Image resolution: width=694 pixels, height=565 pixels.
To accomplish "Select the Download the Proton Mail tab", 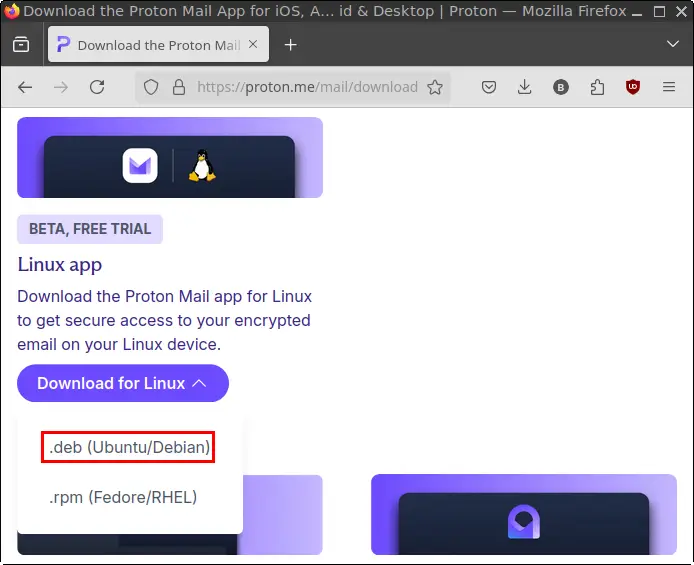I will (158, 44).
